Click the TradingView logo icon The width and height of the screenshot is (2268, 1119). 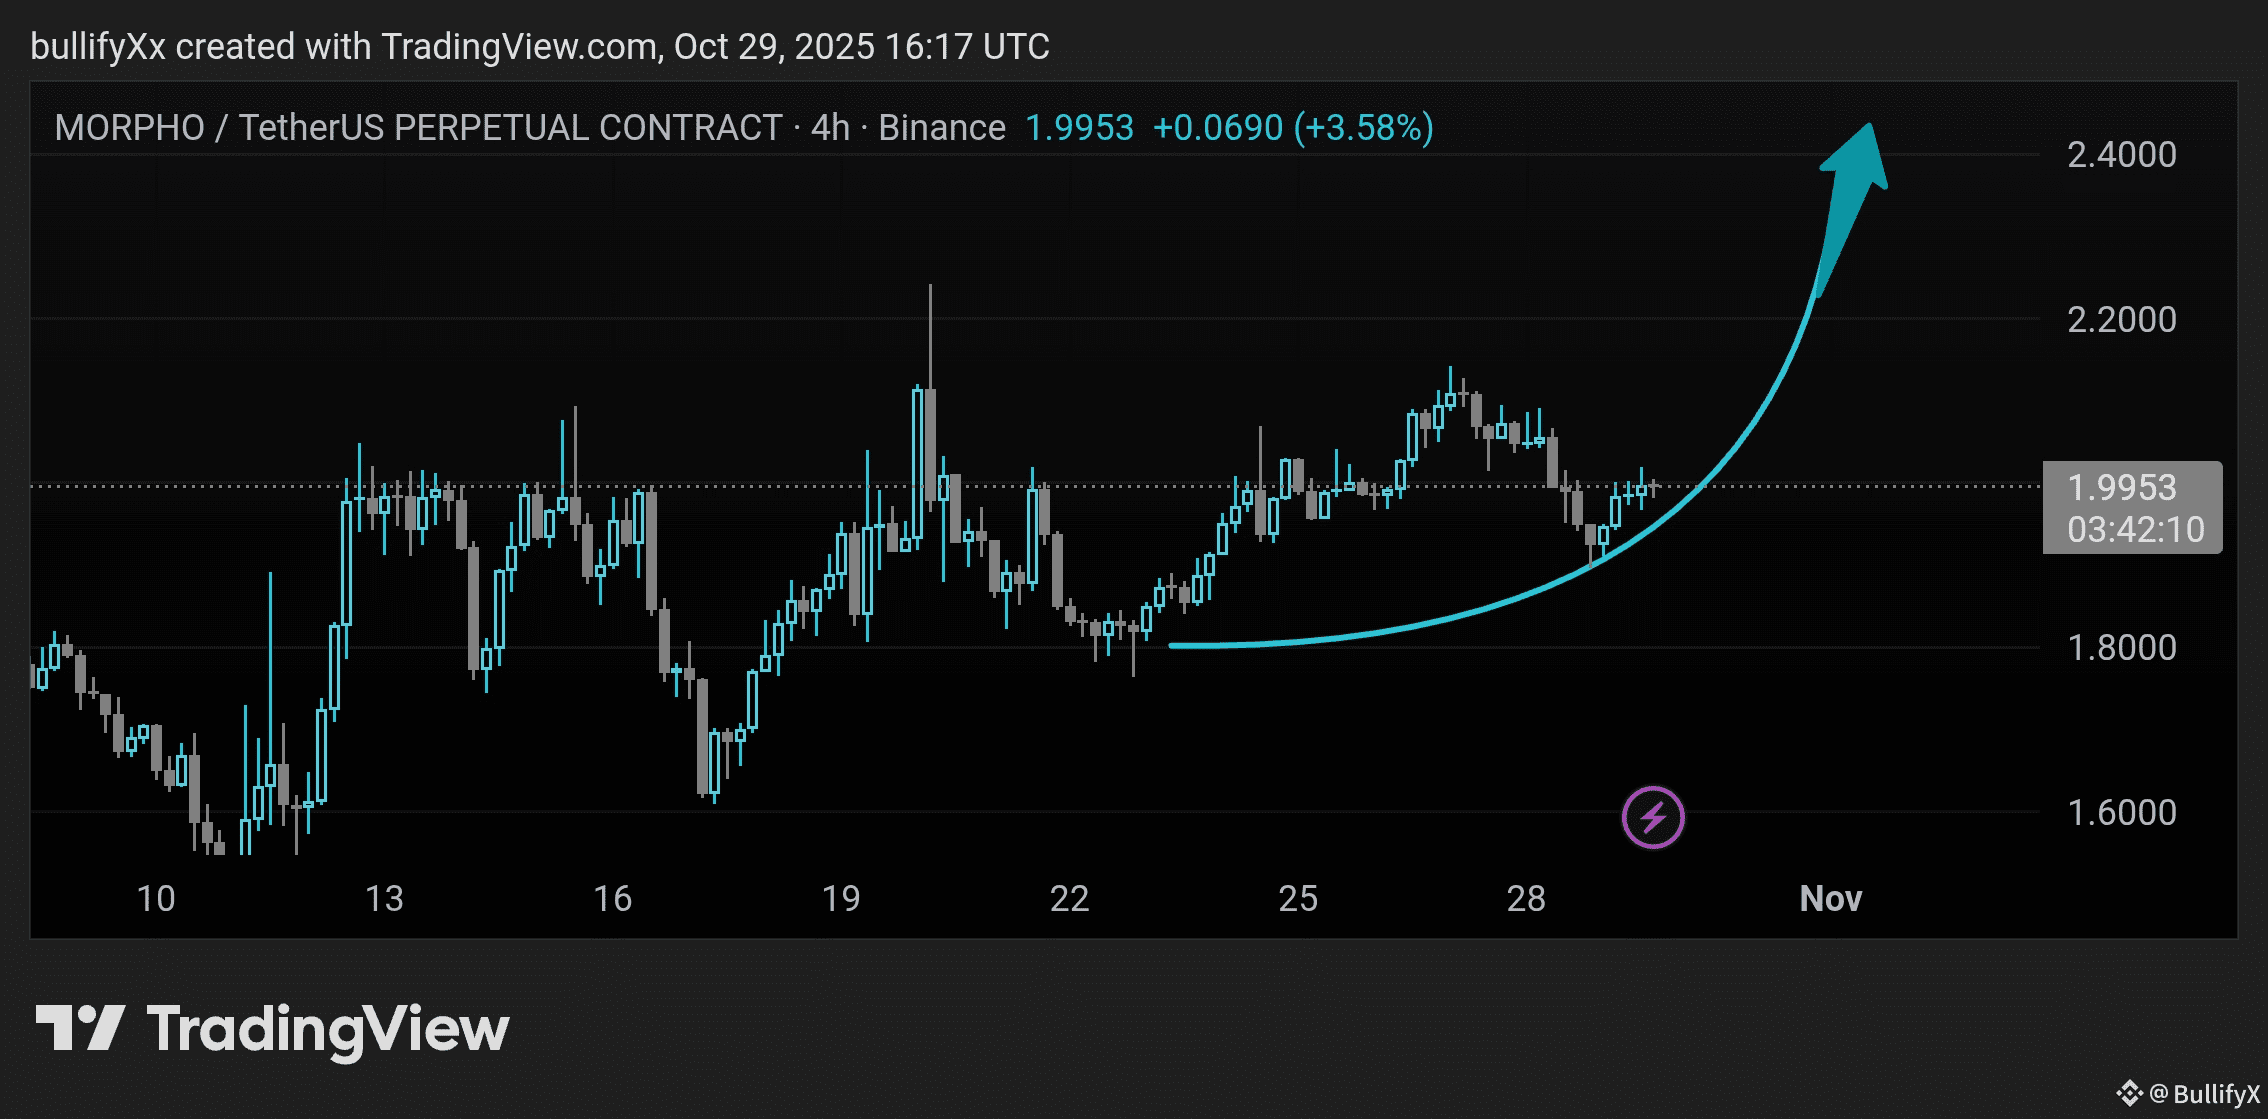(80, 1028)
